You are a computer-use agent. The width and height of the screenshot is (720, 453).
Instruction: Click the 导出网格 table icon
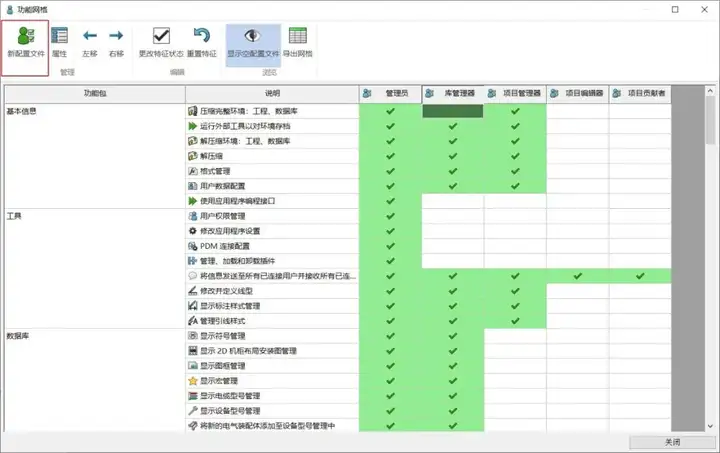(x=298, y=36)
